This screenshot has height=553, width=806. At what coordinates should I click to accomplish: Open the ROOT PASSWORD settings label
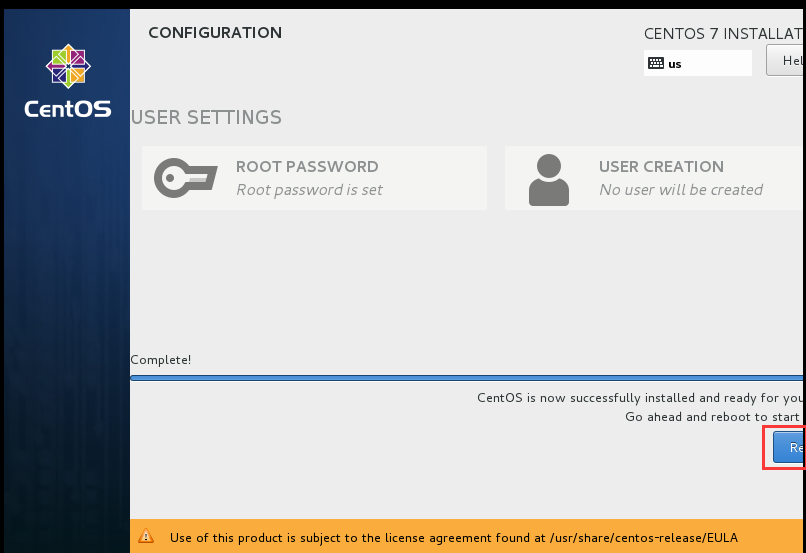tap(307, 167)
